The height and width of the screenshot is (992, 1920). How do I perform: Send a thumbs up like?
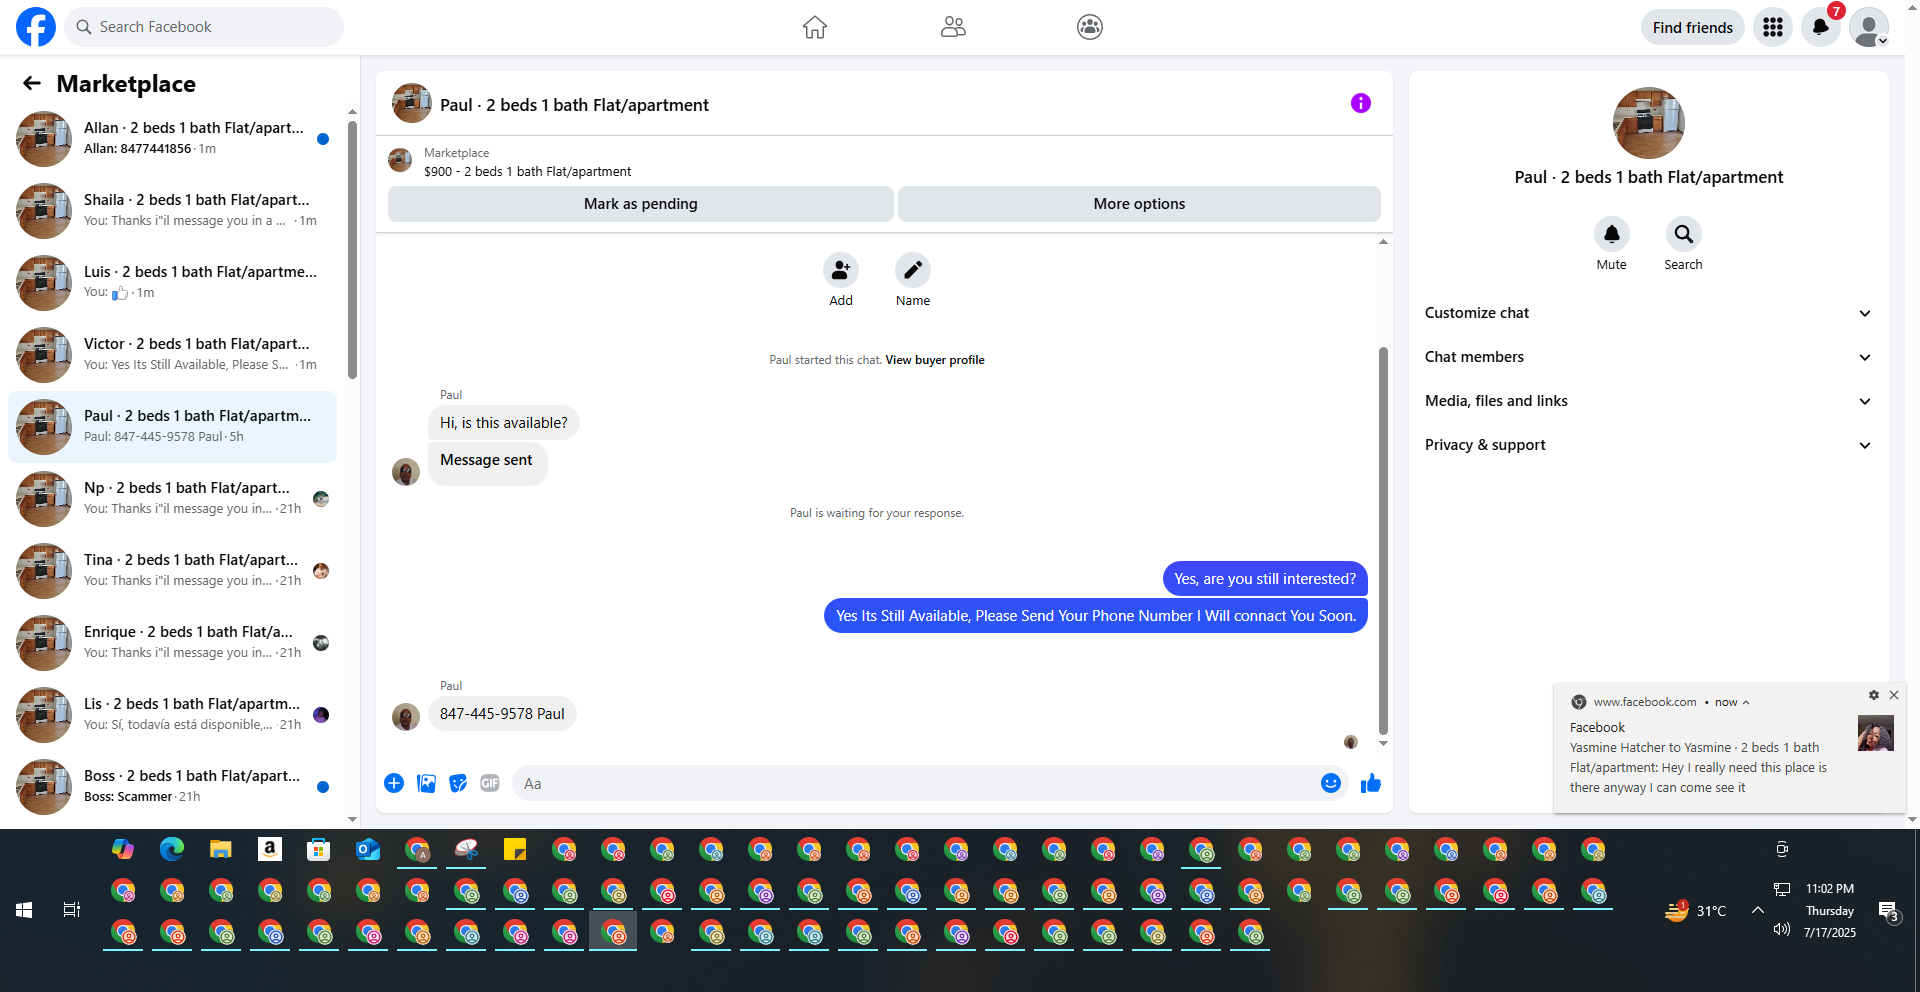tap(1371, 783)
